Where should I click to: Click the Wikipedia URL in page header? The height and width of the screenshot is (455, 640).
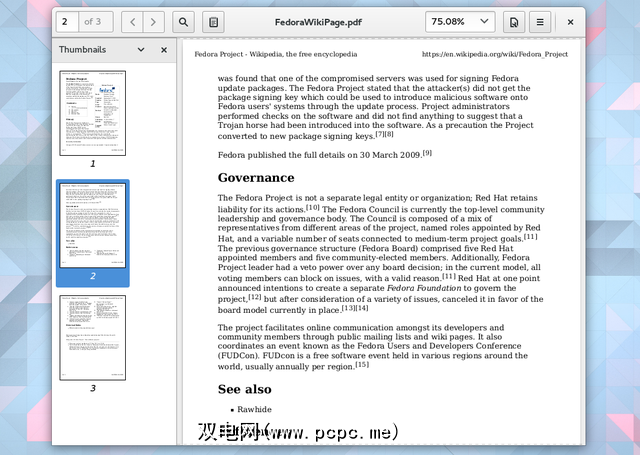click(495, 54)
